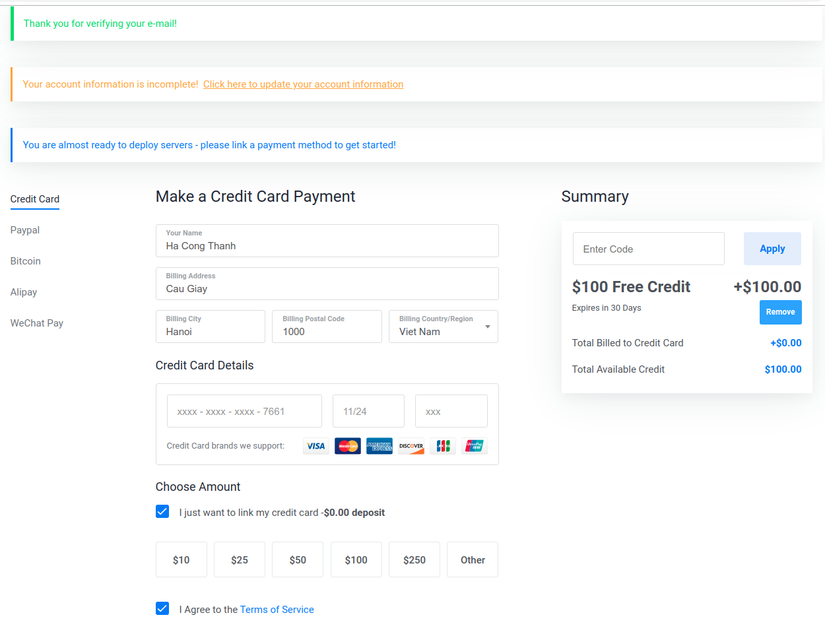Choose the WeChat Pay option
The height and width of the screenshot is (622, 825).
(x=37, y=323)
